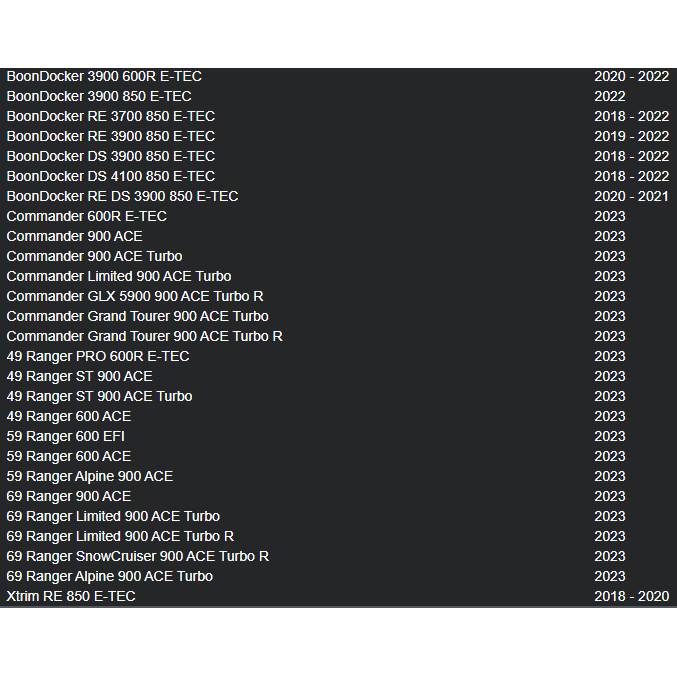Select 49 Ranger 600 ACE entry

pos(69,416)
